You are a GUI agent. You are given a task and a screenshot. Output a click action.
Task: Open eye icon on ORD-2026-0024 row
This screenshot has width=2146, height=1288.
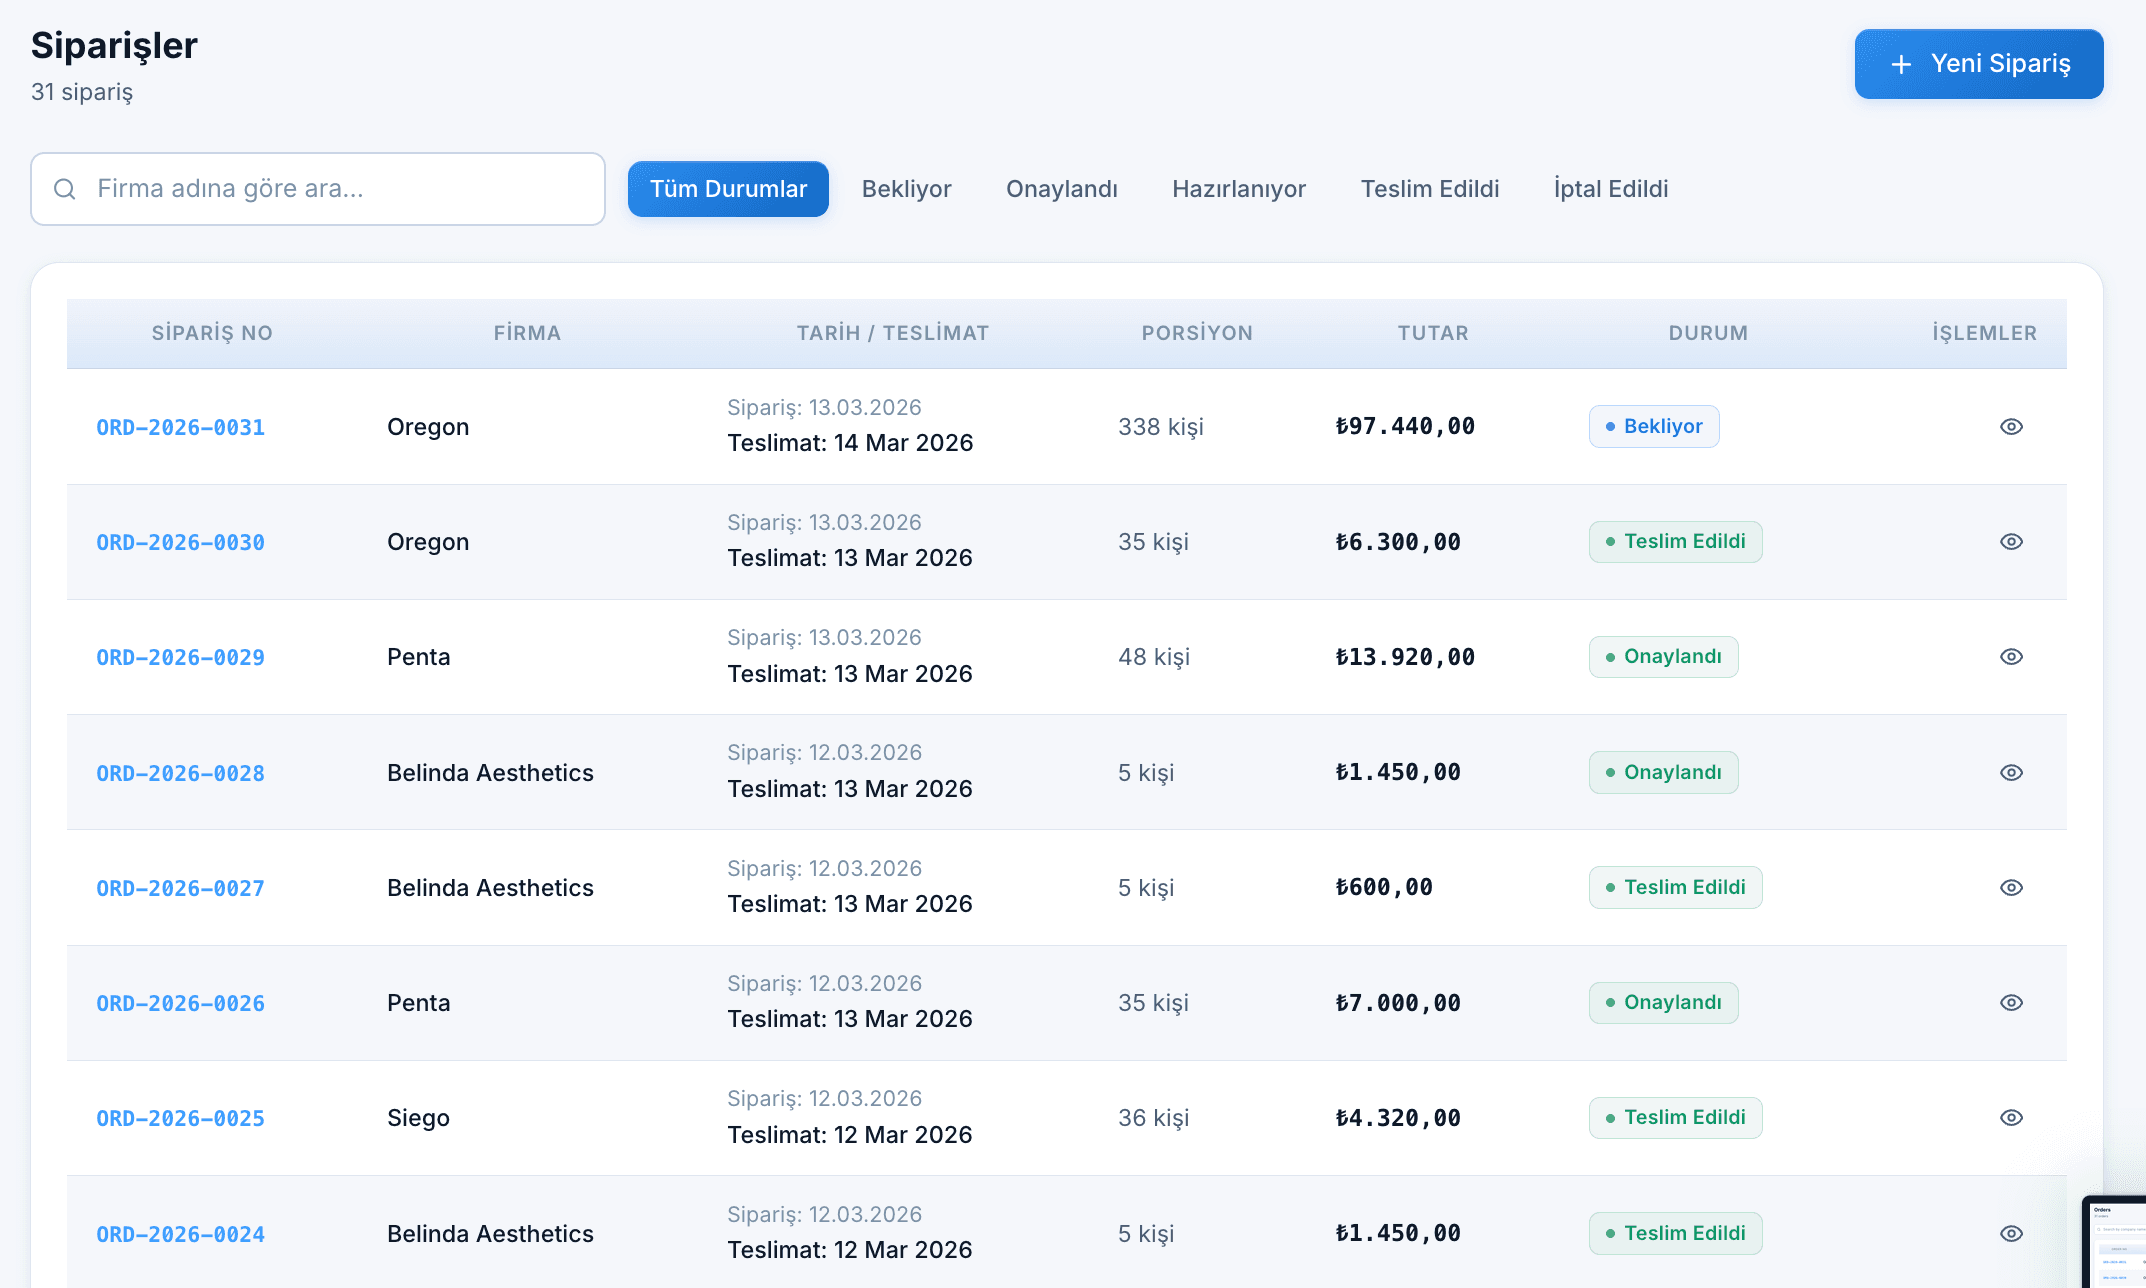pyautogui.click(x=2011, y=1234)
